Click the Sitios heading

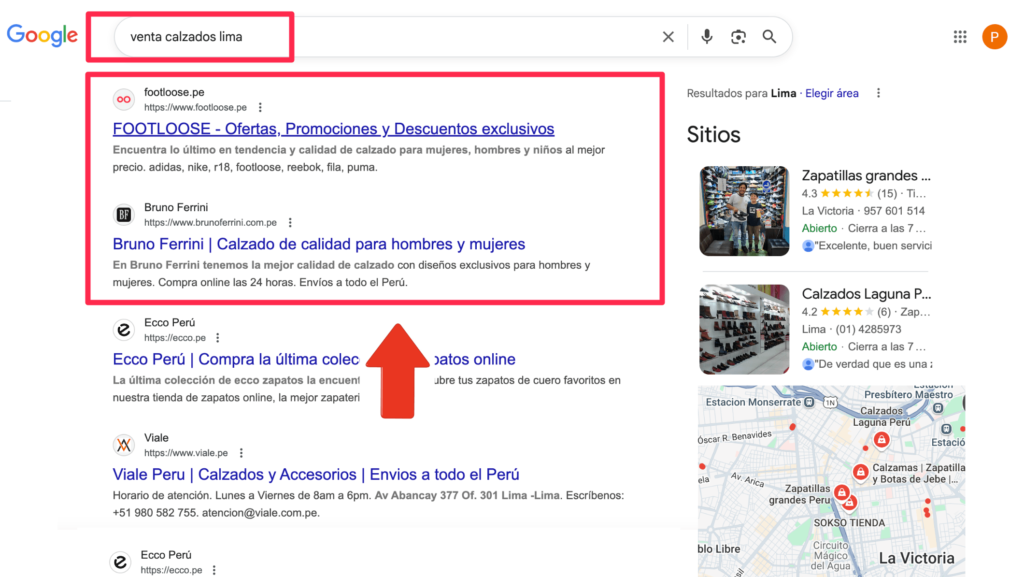[713, 134]
